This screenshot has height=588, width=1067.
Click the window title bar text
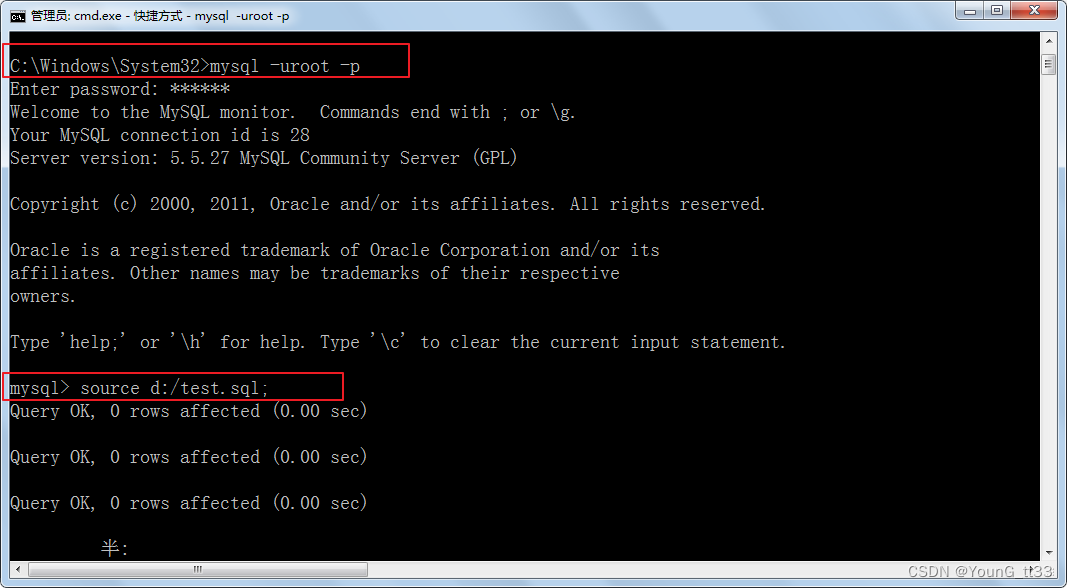click(160, 16)
